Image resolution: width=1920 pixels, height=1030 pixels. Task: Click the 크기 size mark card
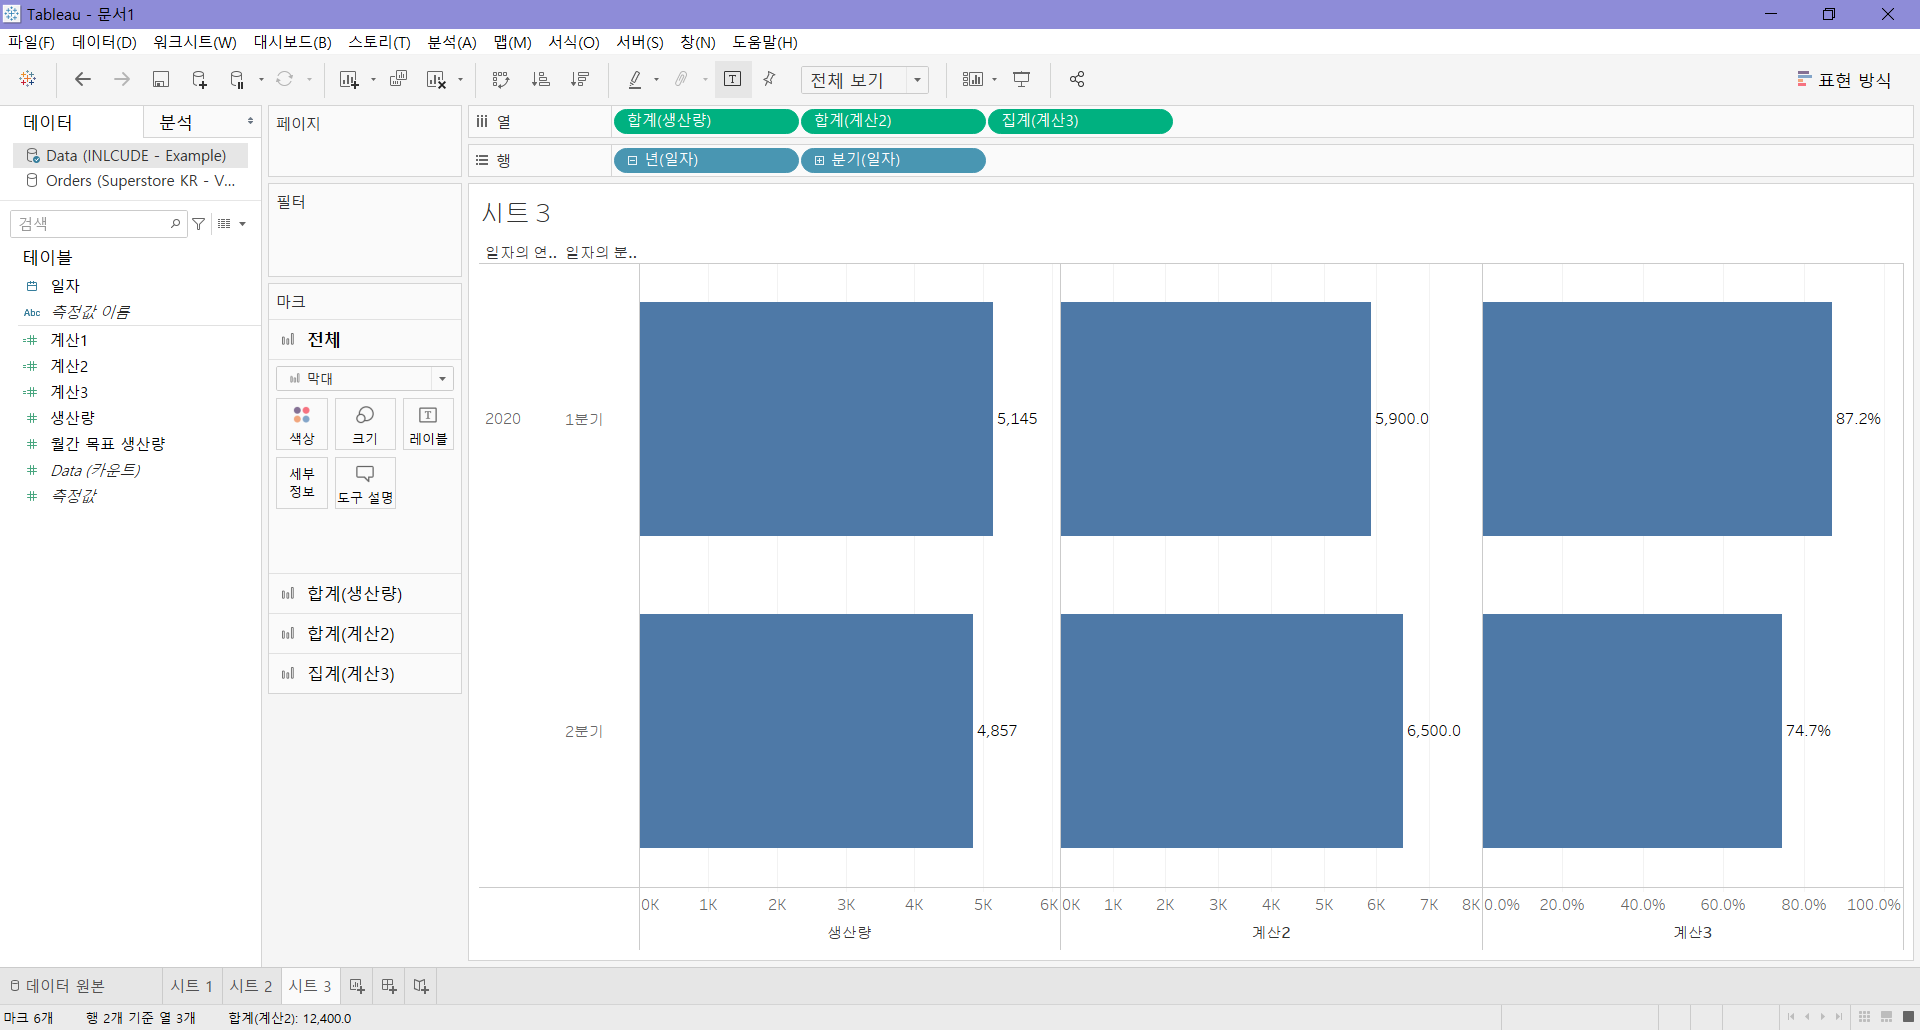coord(365,424)
